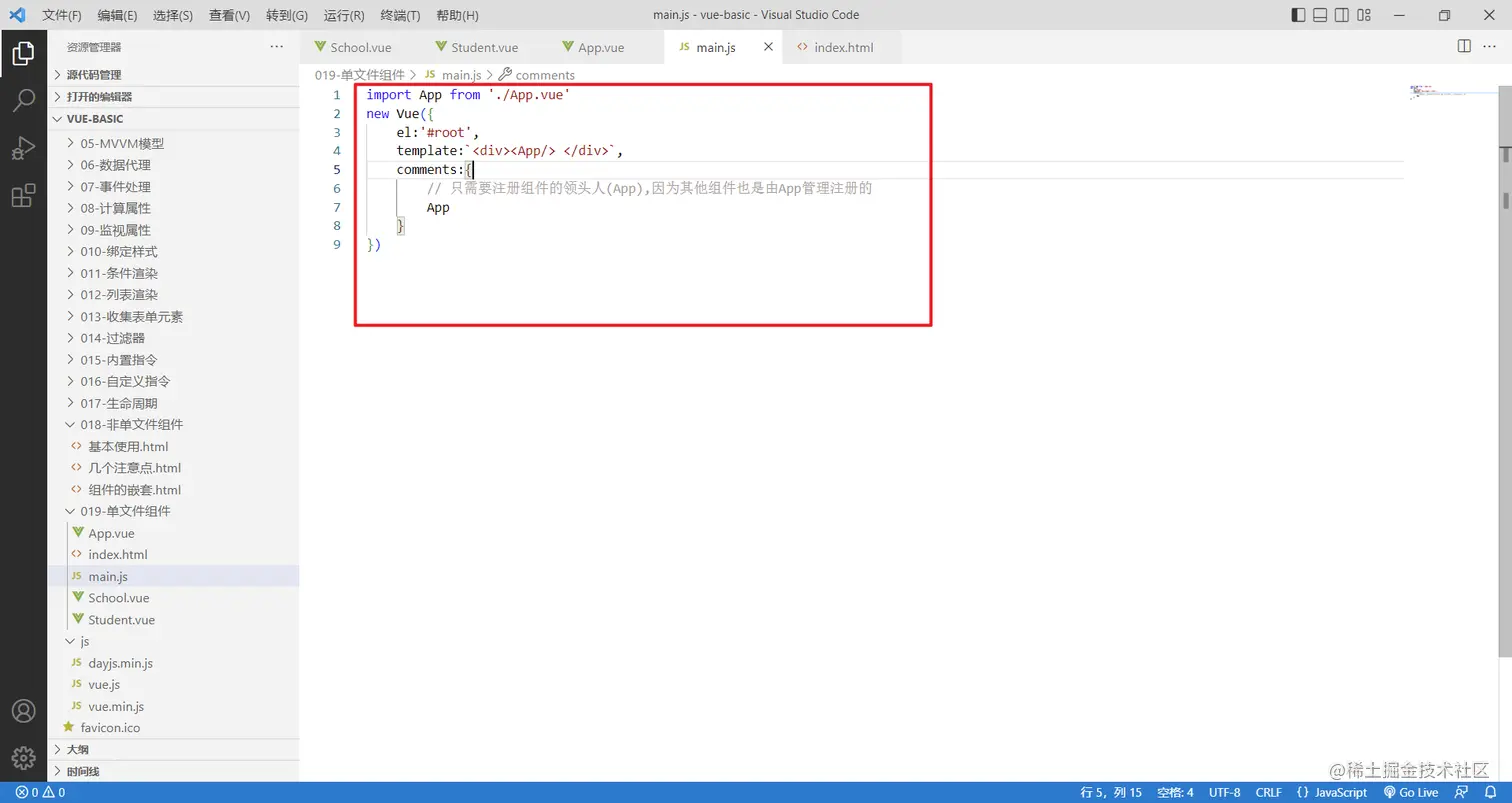Open dayjs.min.js file
This screenshot has height=803, width=1512.
(173, 663)
